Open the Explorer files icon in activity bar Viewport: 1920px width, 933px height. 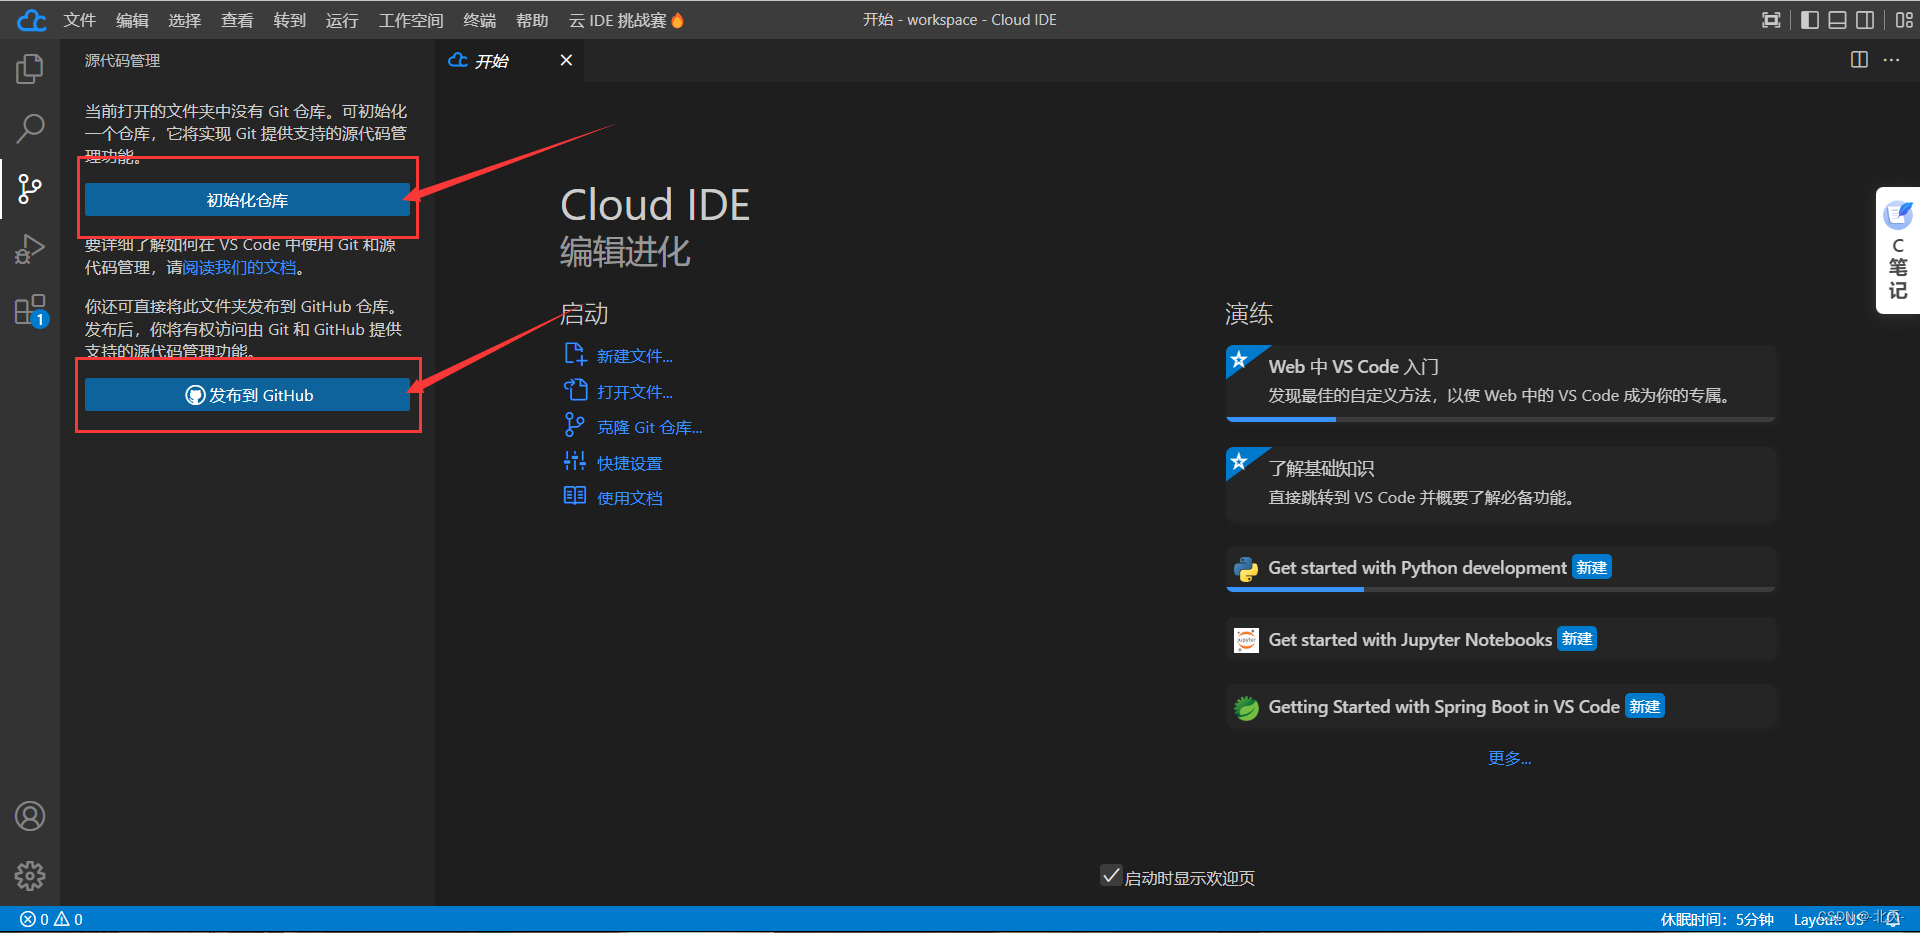(x=30, y=69)
